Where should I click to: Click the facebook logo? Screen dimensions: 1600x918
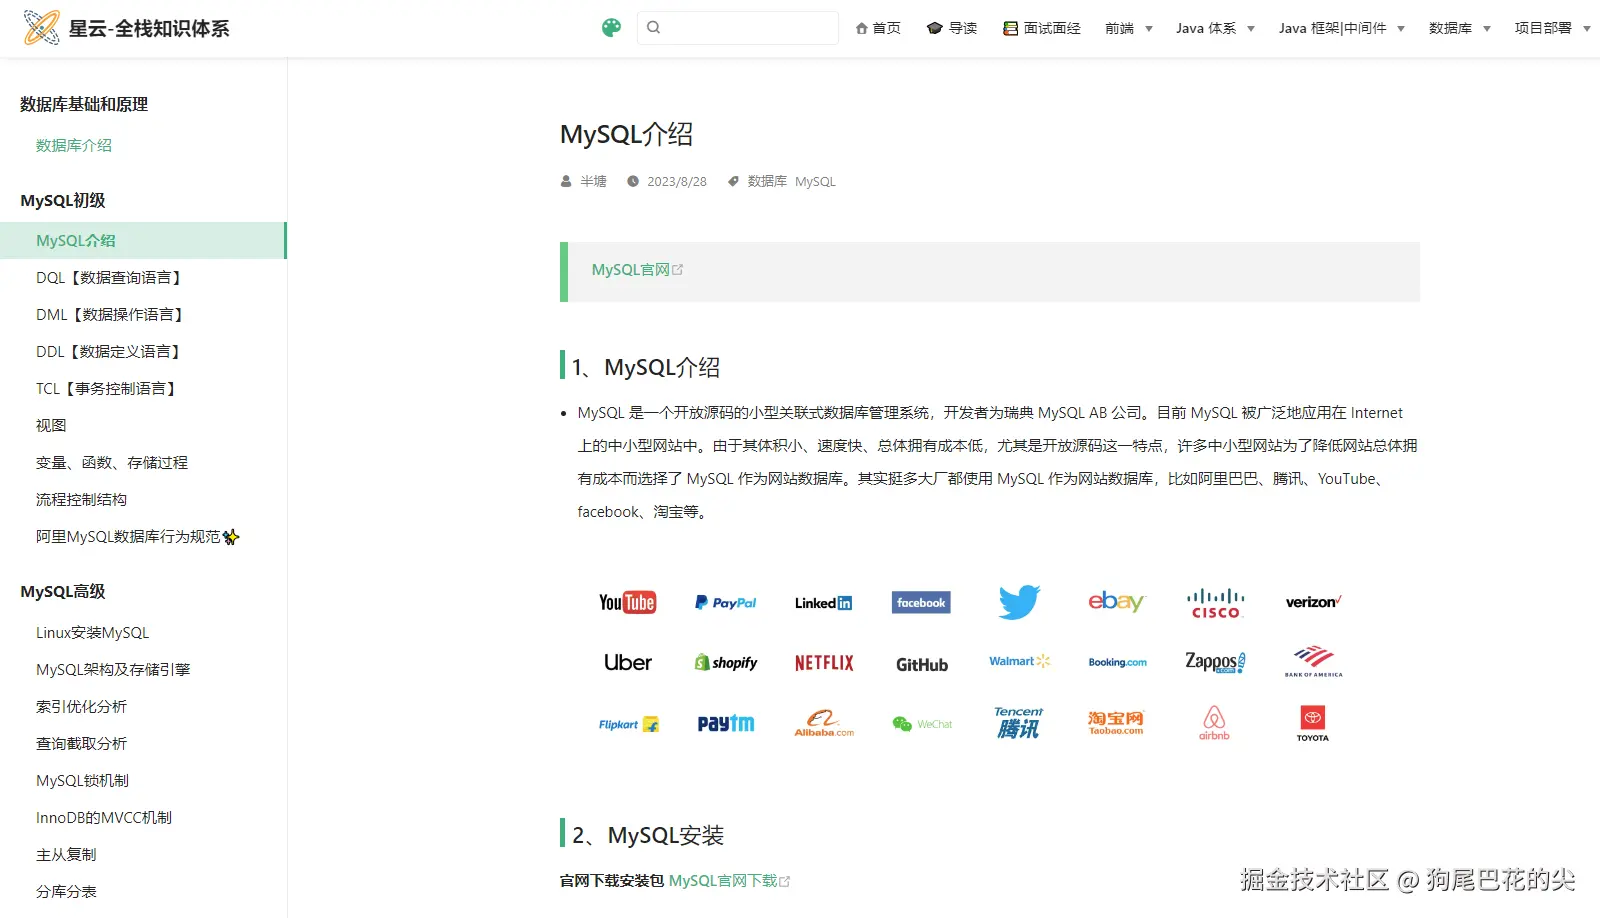(921, 602)
